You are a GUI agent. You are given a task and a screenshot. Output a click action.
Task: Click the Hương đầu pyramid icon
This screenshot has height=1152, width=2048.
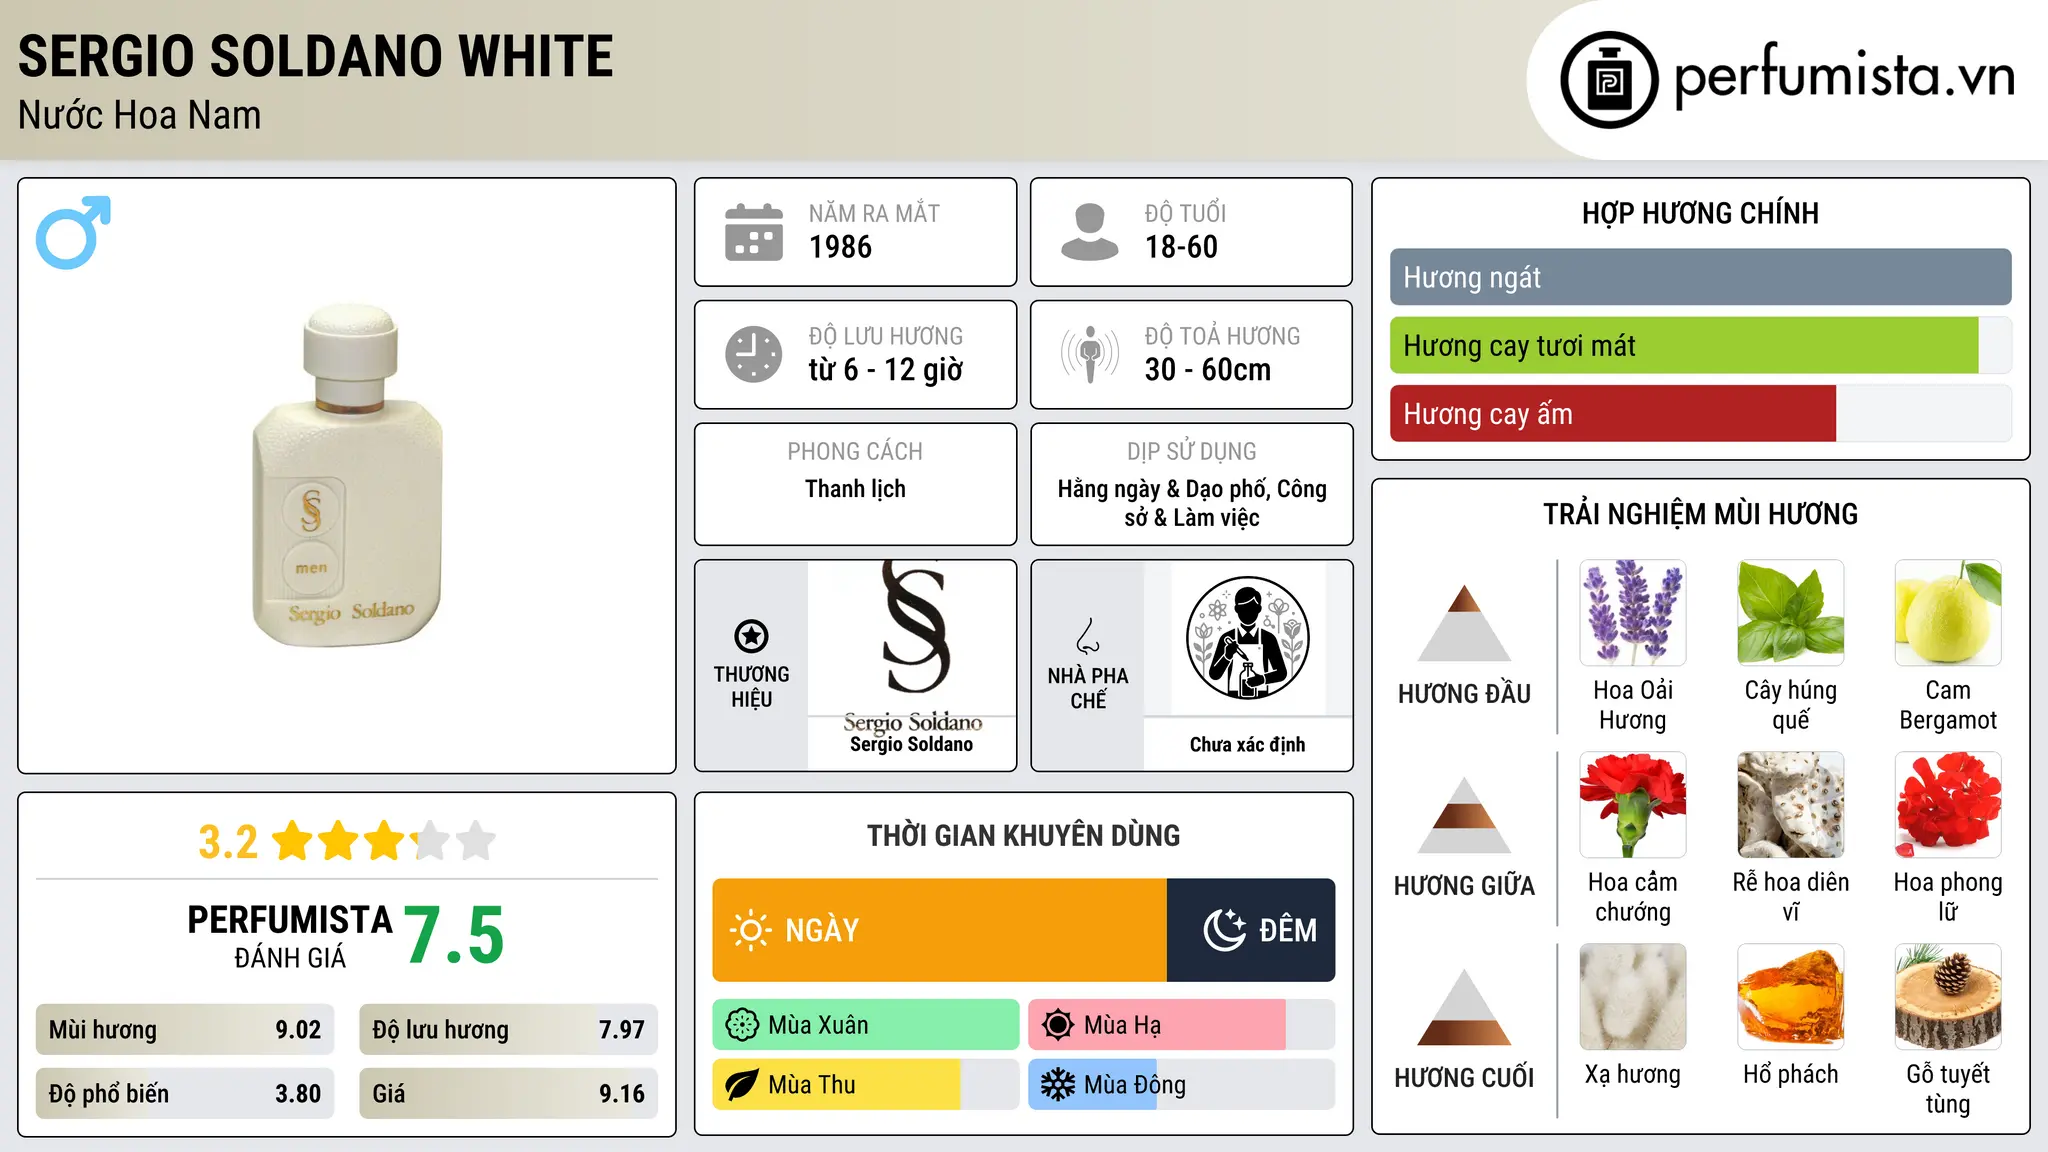(x=1464, y=623)
